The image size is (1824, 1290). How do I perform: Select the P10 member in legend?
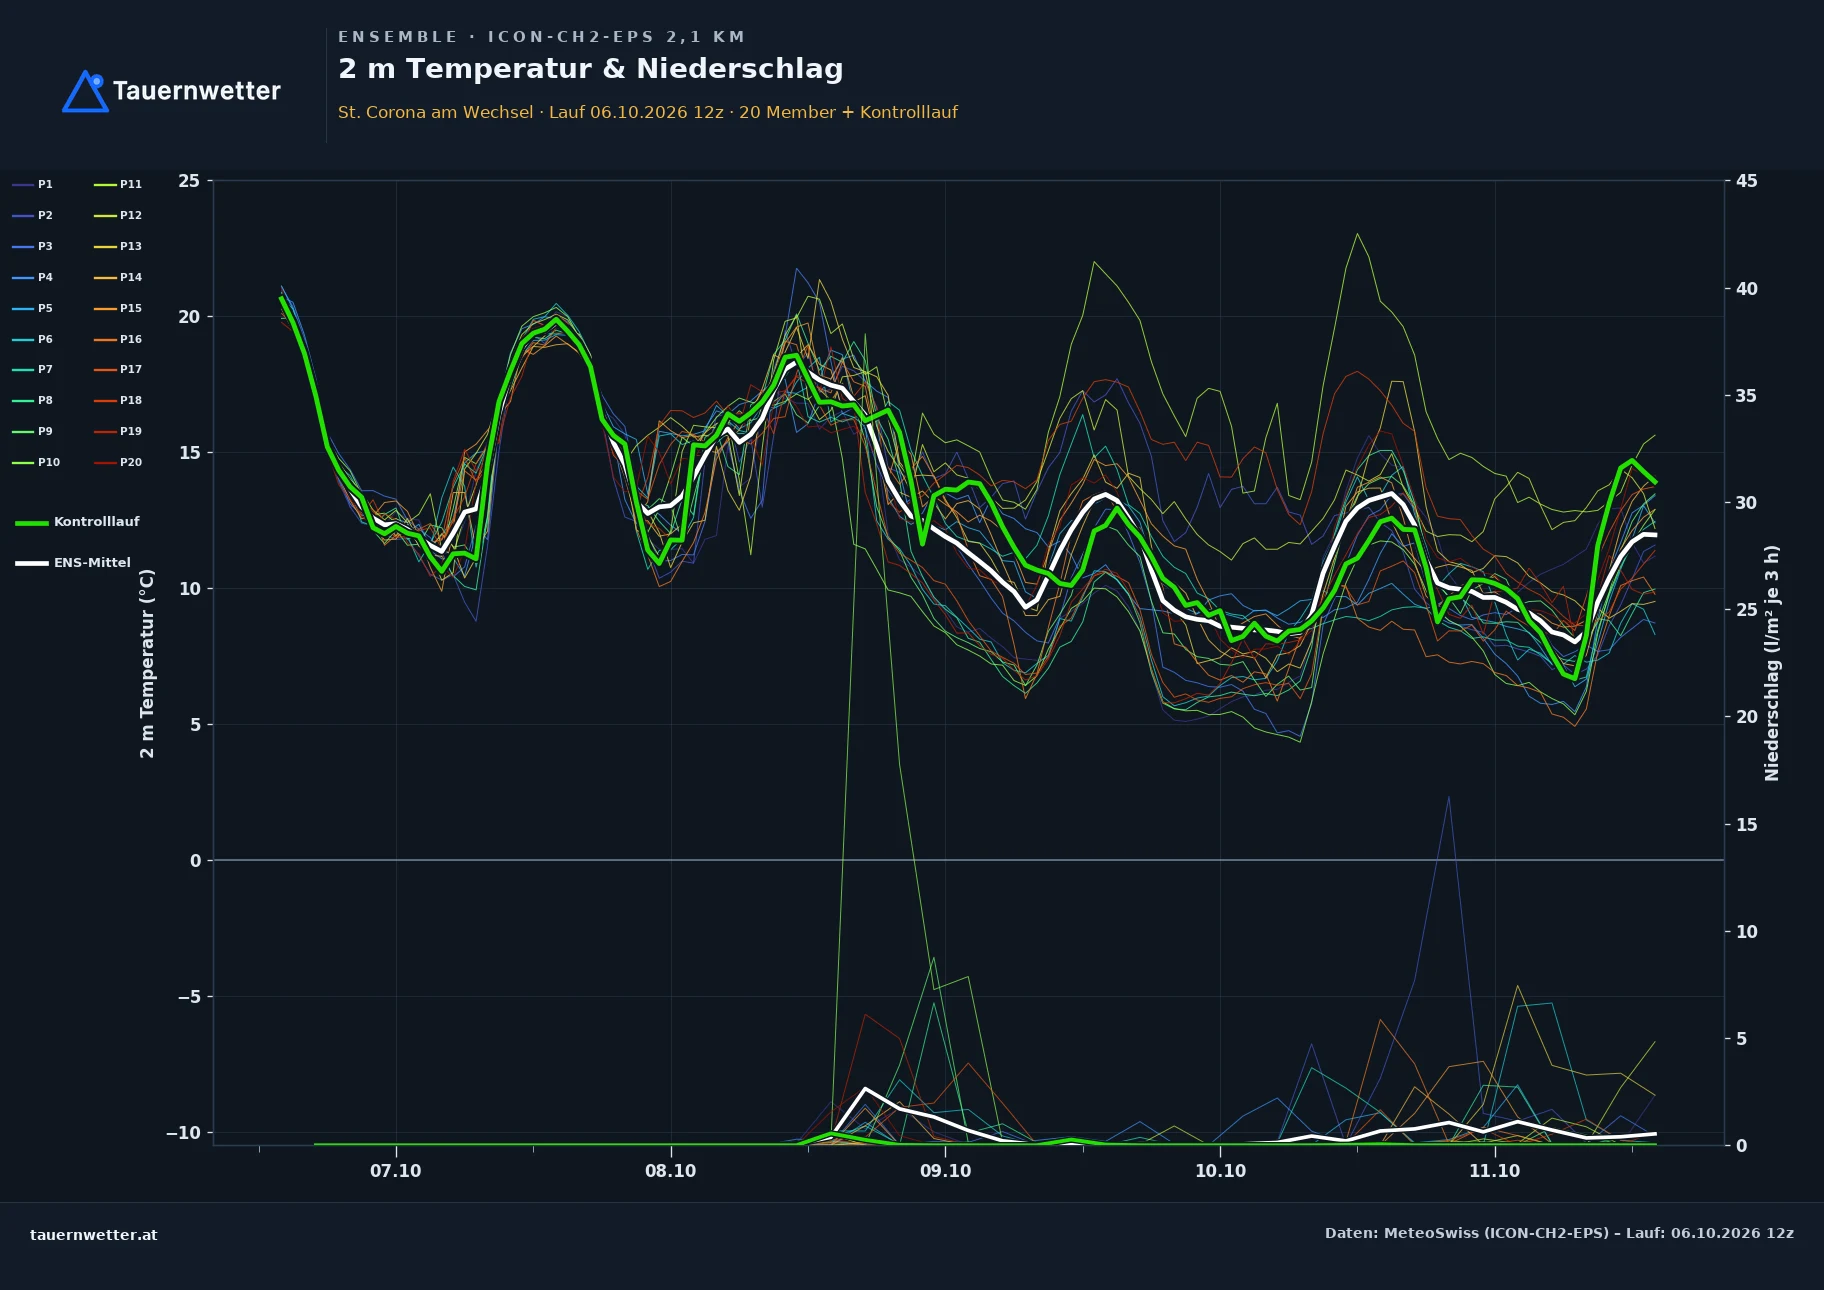coord(36,462)
